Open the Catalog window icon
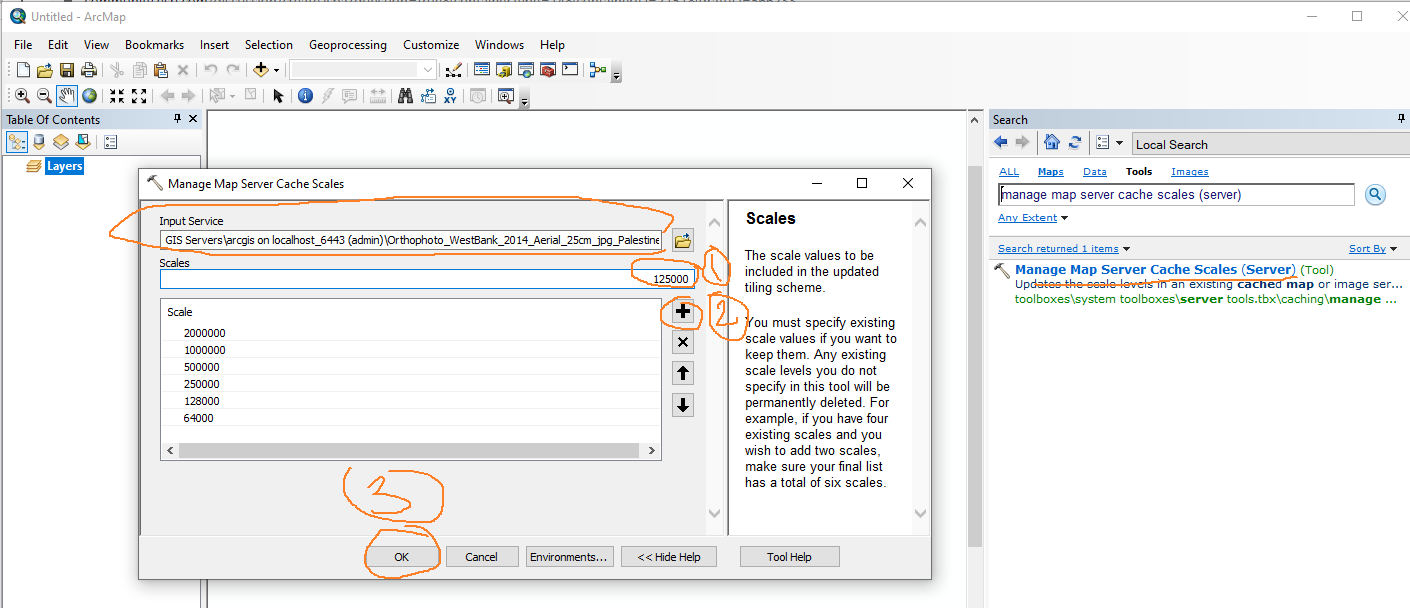This screenshot has width=1410, height=608. pos(504,70)
